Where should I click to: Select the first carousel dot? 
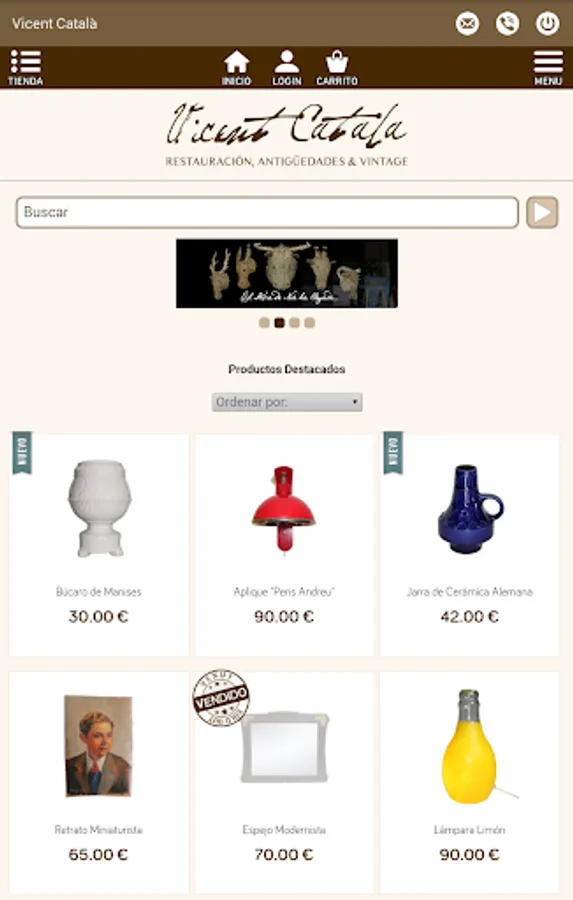pos(264,323)
